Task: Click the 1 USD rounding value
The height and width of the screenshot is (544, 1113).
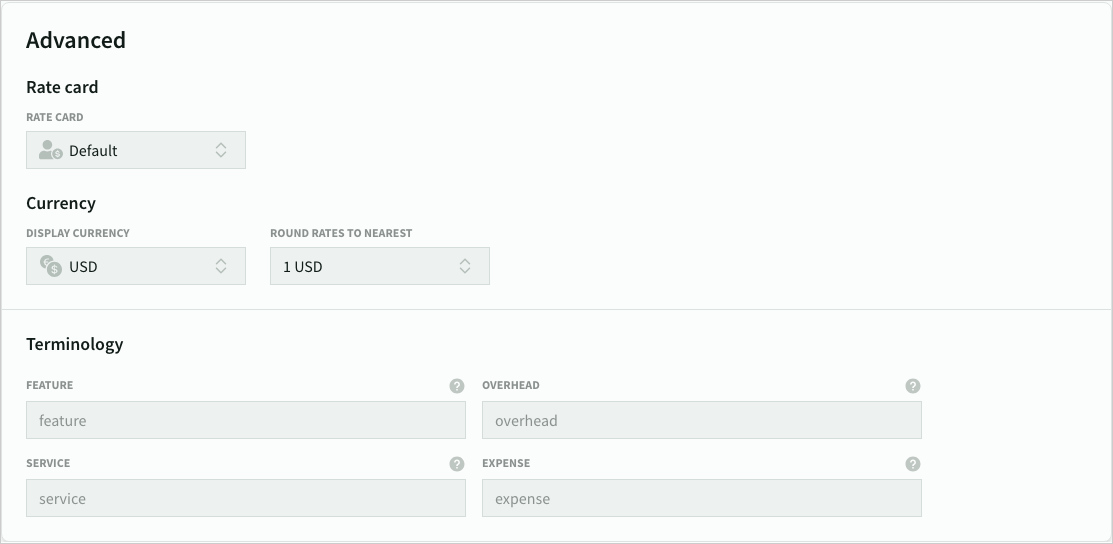Action: 303,267
